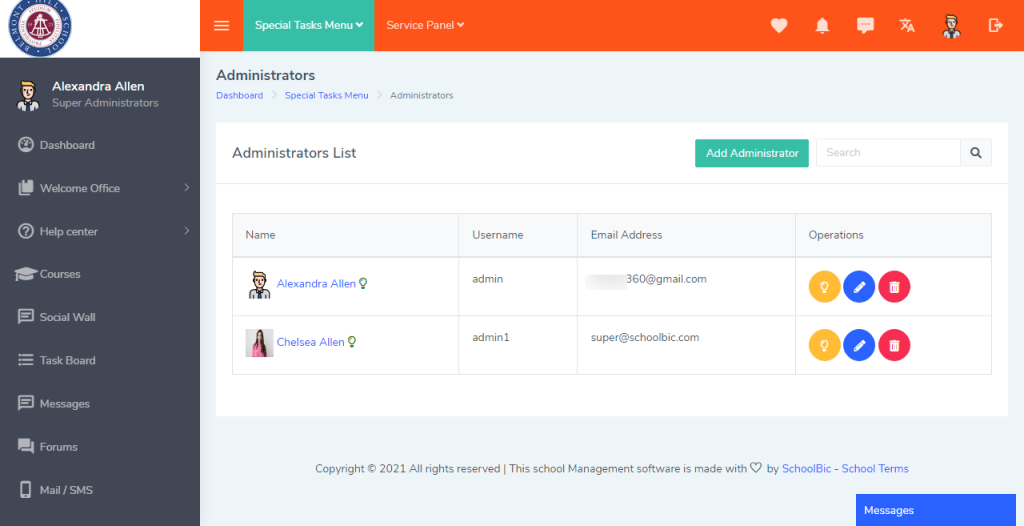Image resolution: width=1024 pixels, height=526 pixels.
Task: Click red delete trash for Alexandra Allen
Action: point(894,287)
